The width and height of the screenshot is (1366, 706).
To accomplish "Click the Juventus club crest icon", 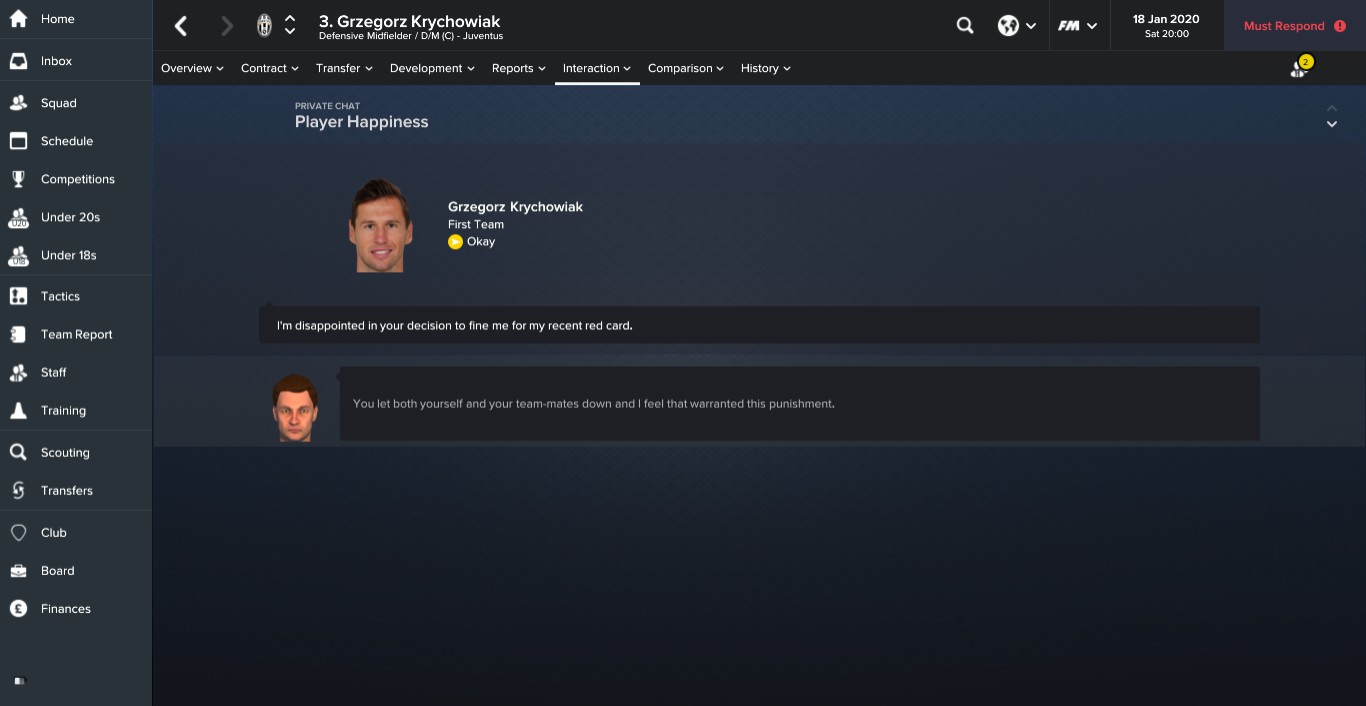I will (264, 26).
